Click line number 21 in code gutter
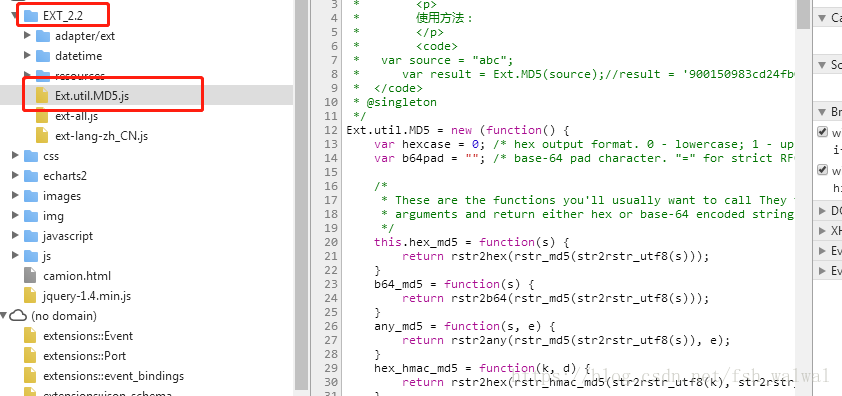Image resolution: width=842 pixels, height=396 pixels. pyautogui.click(x=331, y=256)
